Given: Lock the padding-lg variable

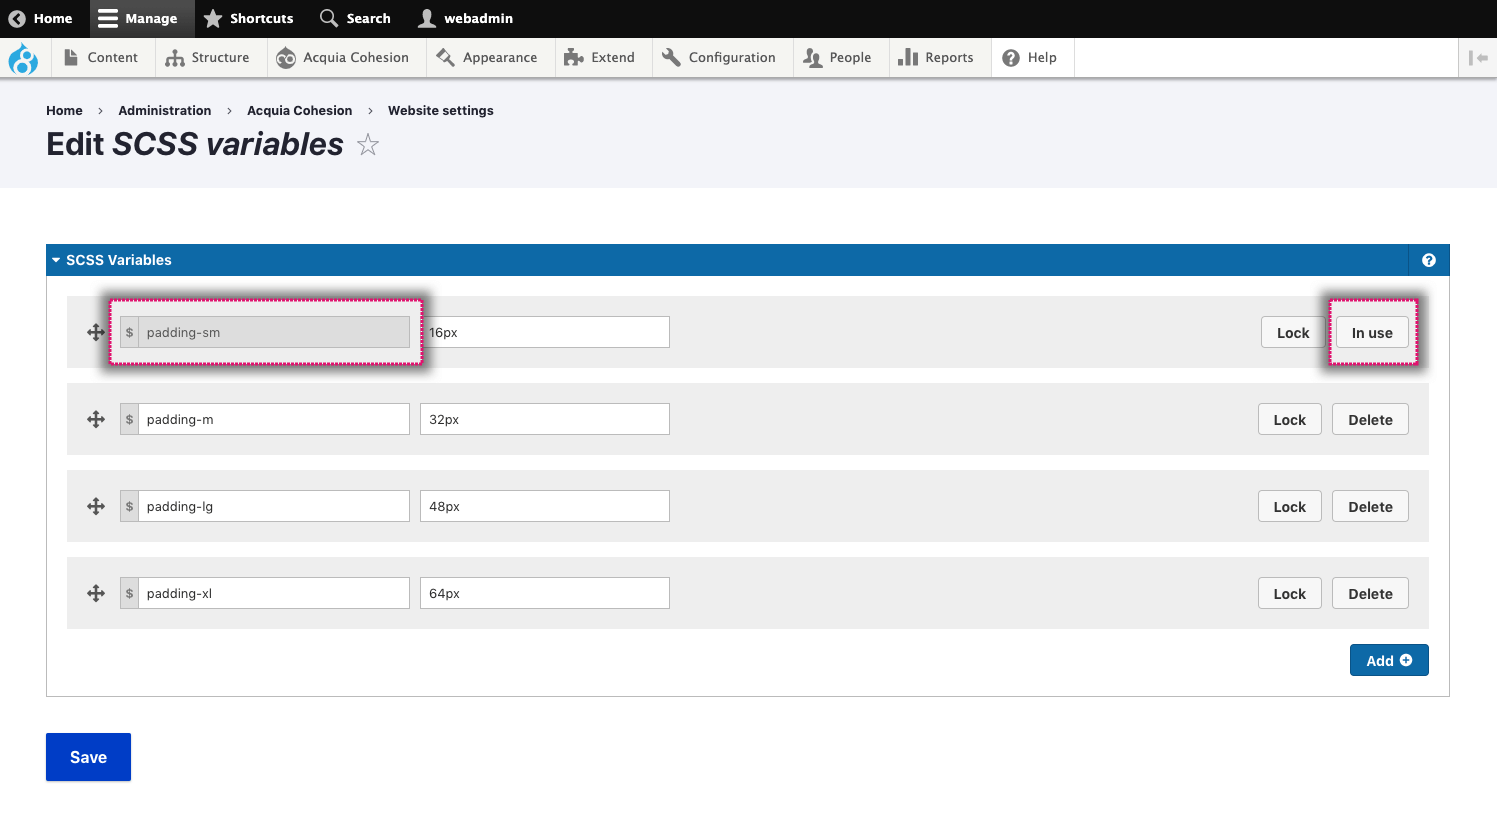Looking at the screenshot, I should pyautogui.click(x=1290, y=507).
